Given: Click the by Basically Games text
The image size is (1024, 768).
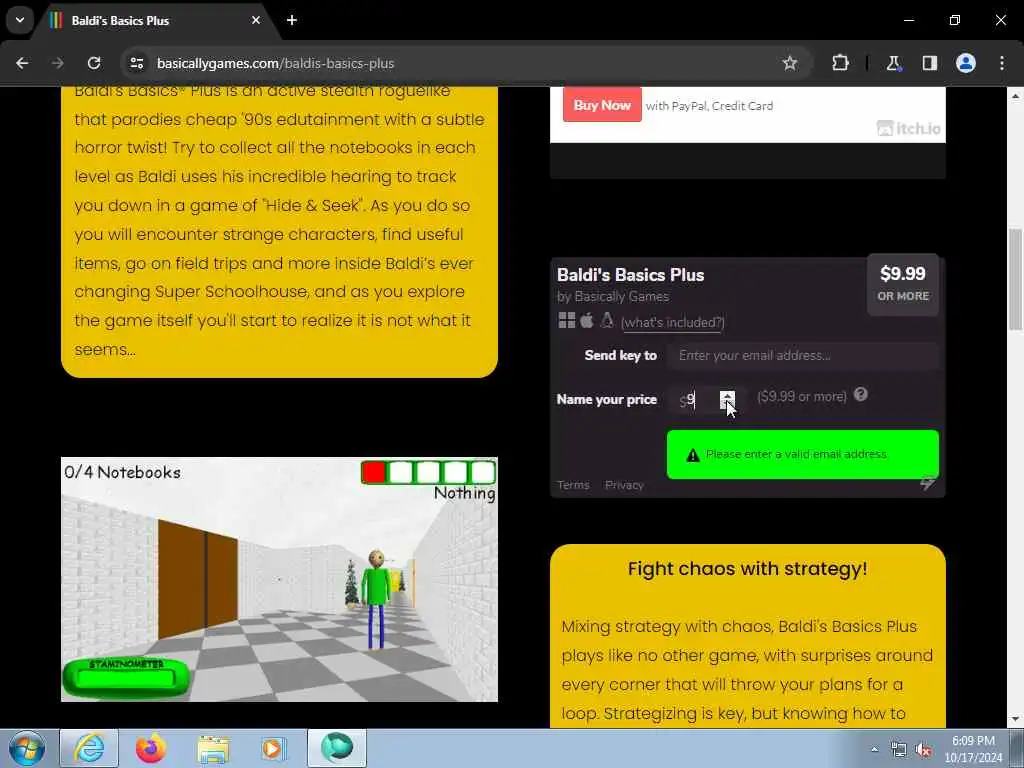Looking at the screenshot, I should pos(613,296).
